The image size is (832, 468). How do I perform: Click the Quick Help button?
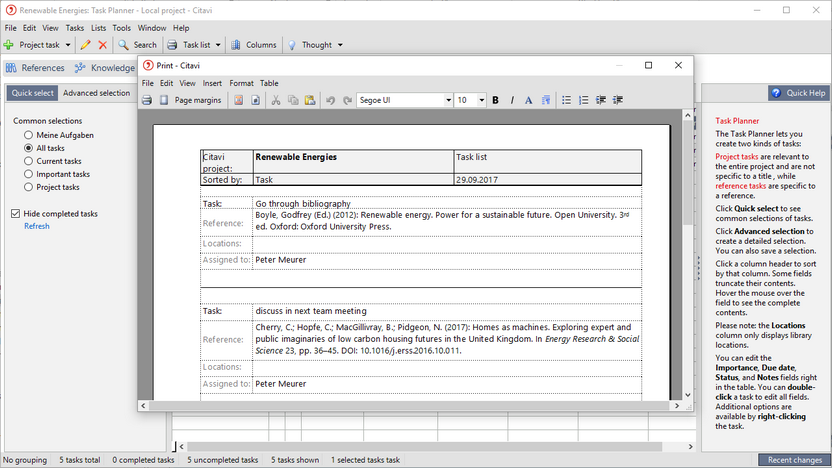[x=799, y=93]
